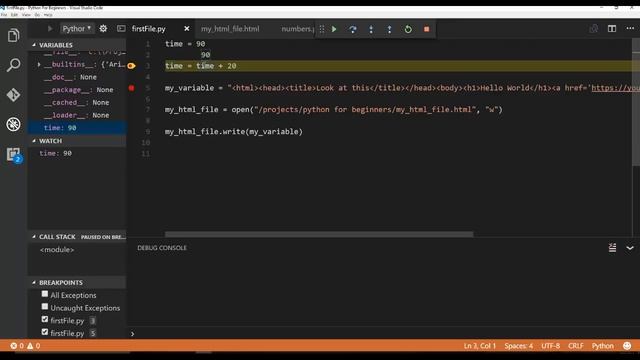Split the editor
The height and width of the screenshot is (360, 640).
612,29
